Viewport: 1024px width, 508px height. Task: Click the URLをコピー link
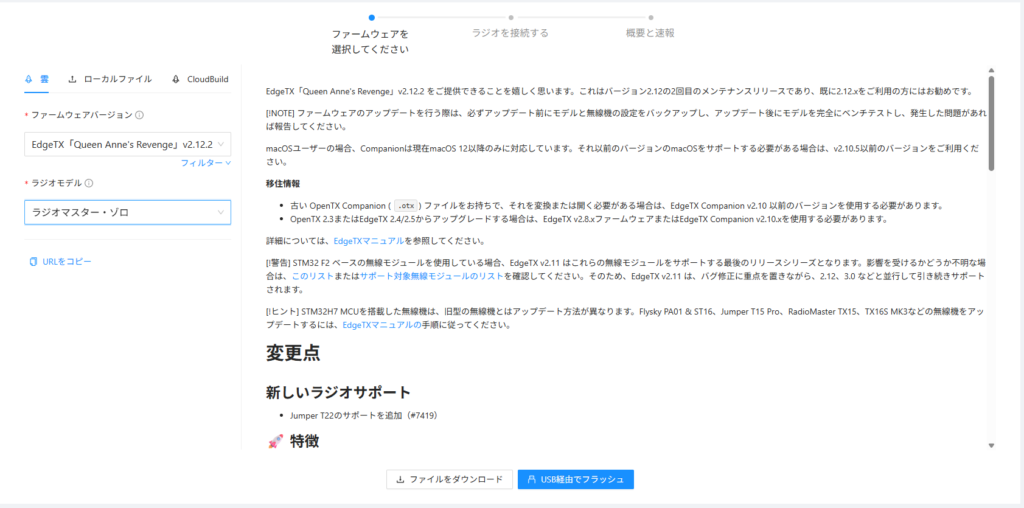pyautogui.click(x=60, y=262)
